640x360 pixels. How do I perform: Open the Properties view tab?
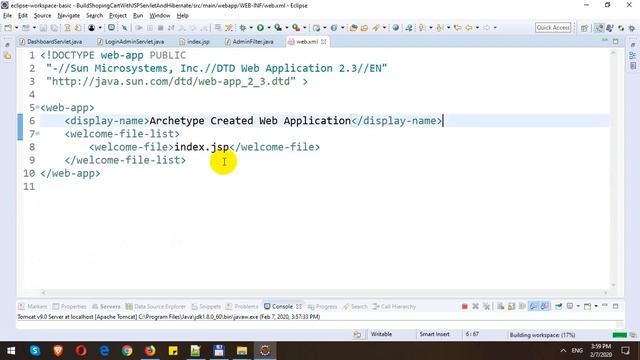[x=69, y=307]
